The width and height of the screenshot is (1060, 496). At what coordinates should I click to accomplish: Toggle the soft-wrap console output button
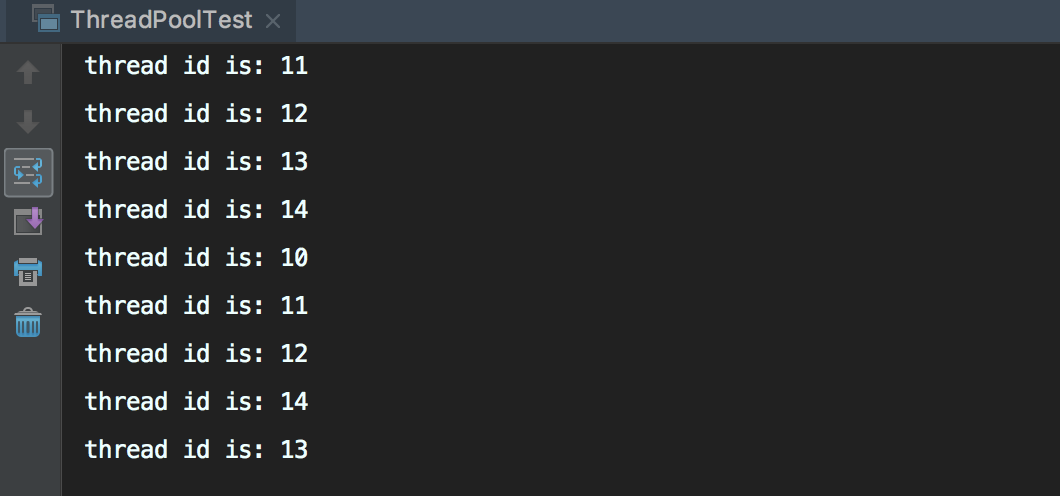coord(28,173)
